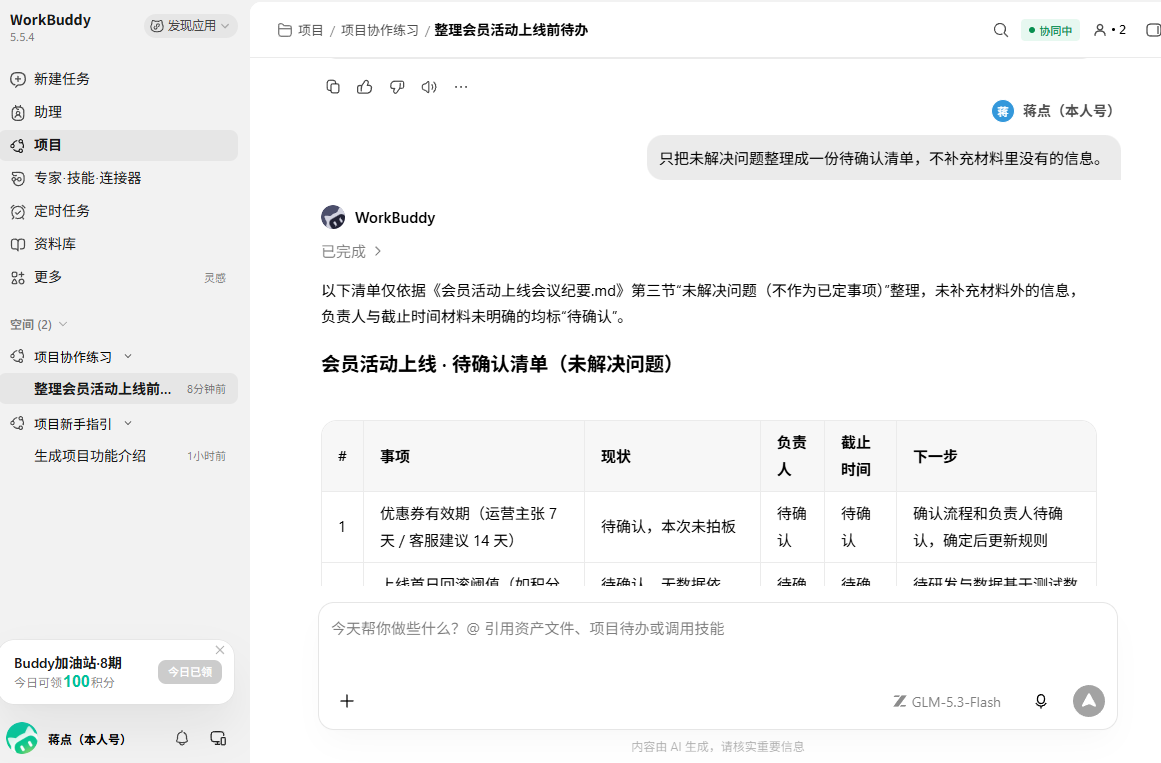1161x763 pixels.
Task: Open more actions with the ellipsis icon
Action: [461, 87]
